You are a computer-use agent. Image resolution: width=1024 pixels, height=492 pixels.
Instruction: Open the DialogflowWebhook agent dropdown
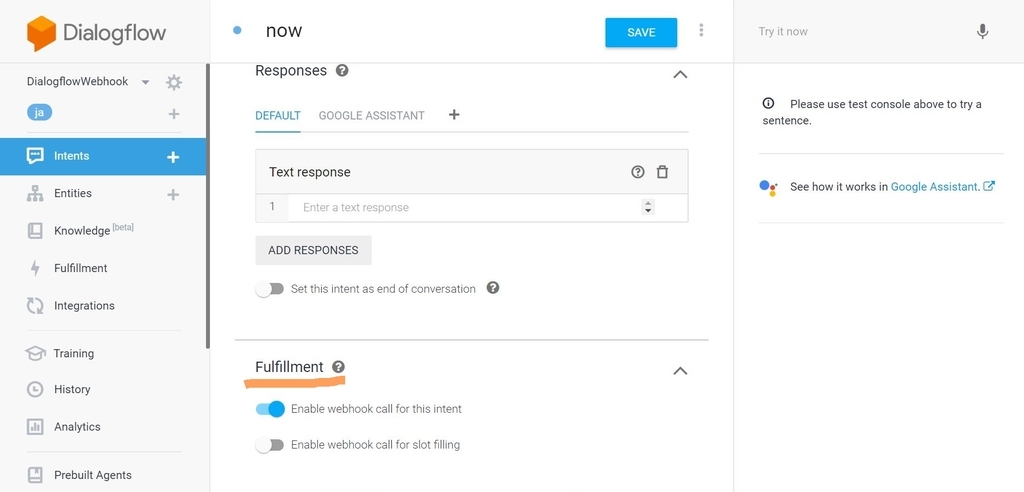pyautogui.click(x=146, y=82)
